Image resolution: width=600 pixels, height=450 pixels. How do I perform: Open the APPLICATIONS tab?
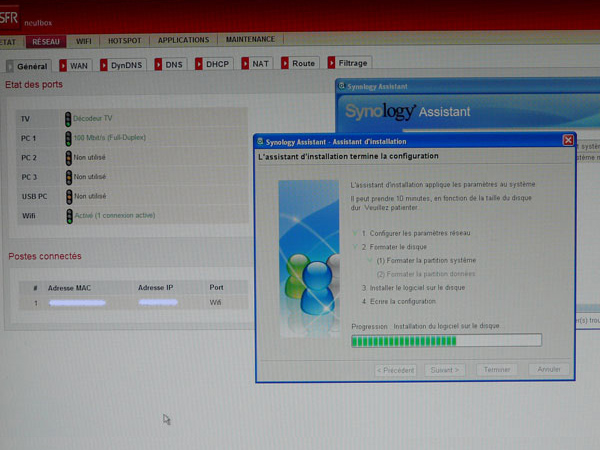click(183, 40)
